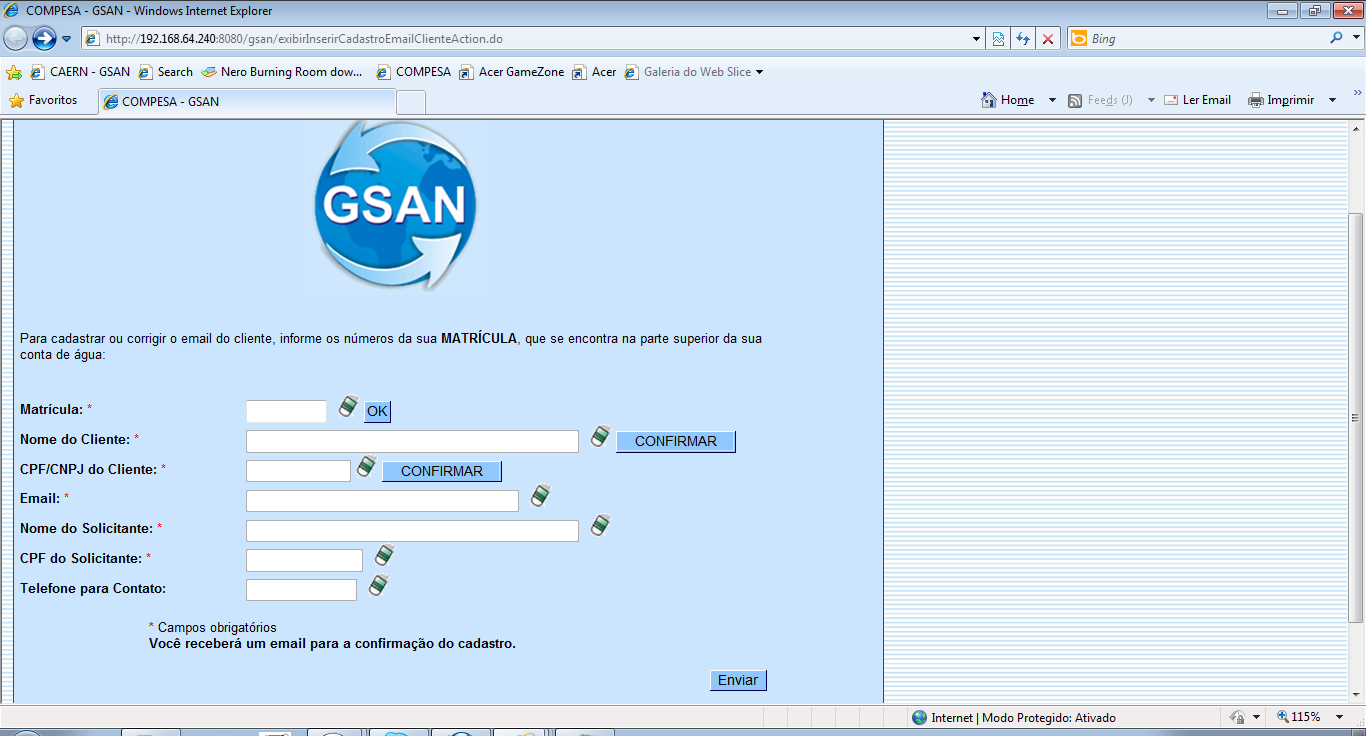1366x736 pixels.
Task: Expand the Imprimir dropdown arrow
Action: pos(1332,100)
